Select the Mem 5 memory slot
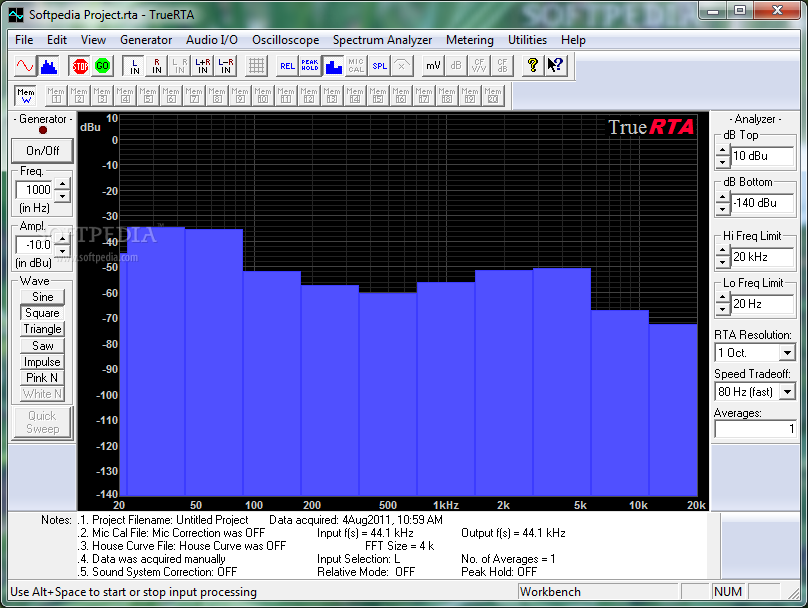808x608 pixels. [147, 95]
